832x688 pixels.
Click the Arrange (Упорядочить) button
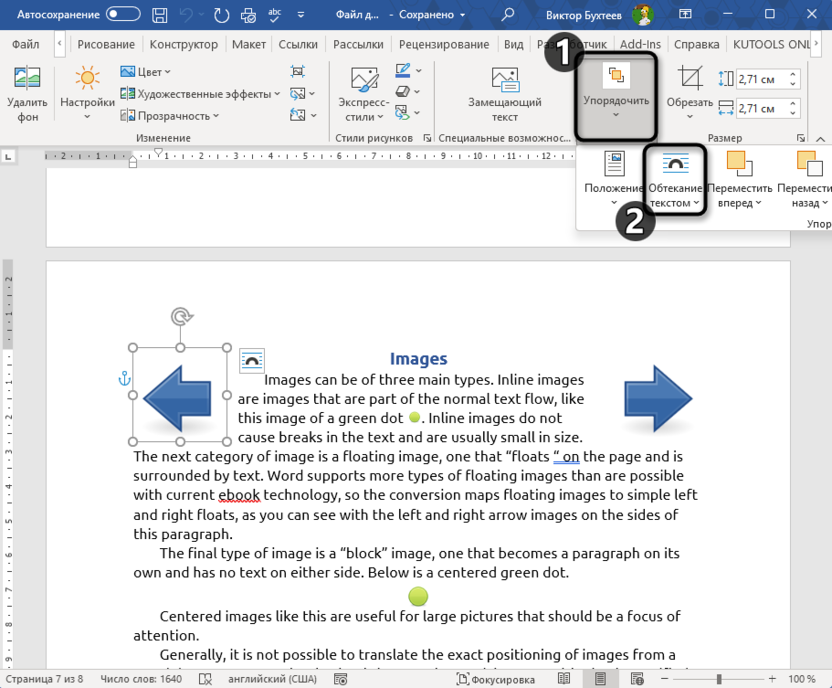click(x=616, y=96)
